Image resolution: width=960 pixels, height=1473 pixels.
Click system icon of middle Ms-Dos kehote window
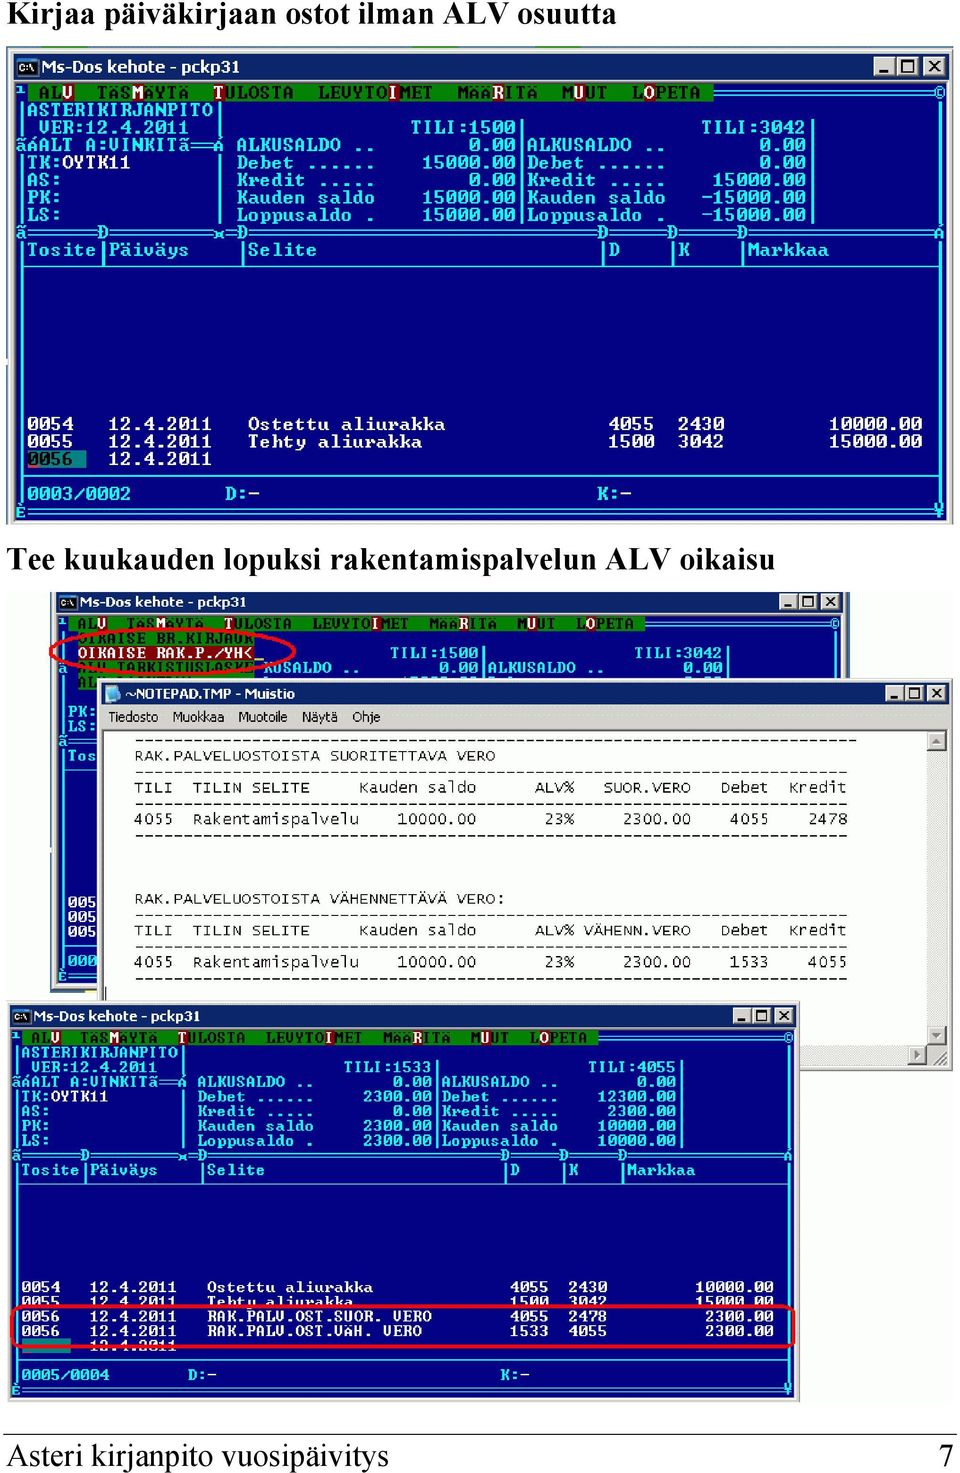(x=68, y=602)
